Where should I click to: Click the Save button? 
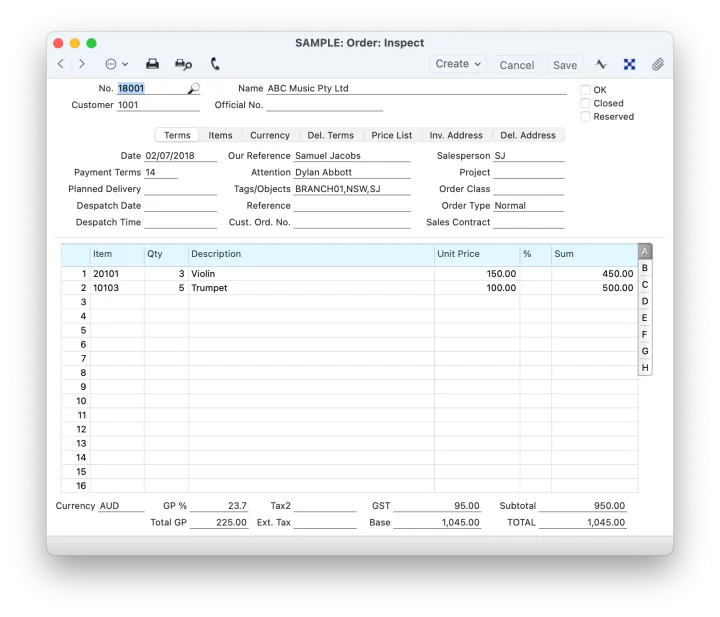(x=565, y=65)
